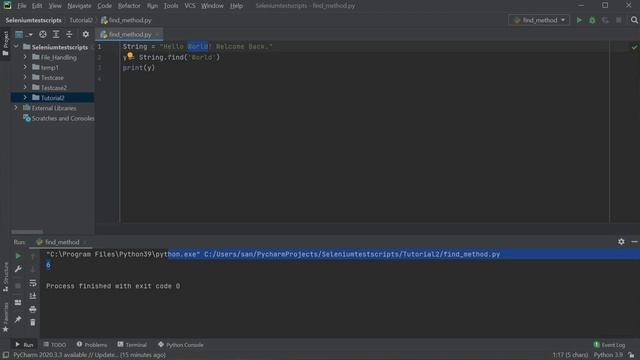Click the Run panel stop square icon
This screenshot has height=360, width=640.
point(18,286)
